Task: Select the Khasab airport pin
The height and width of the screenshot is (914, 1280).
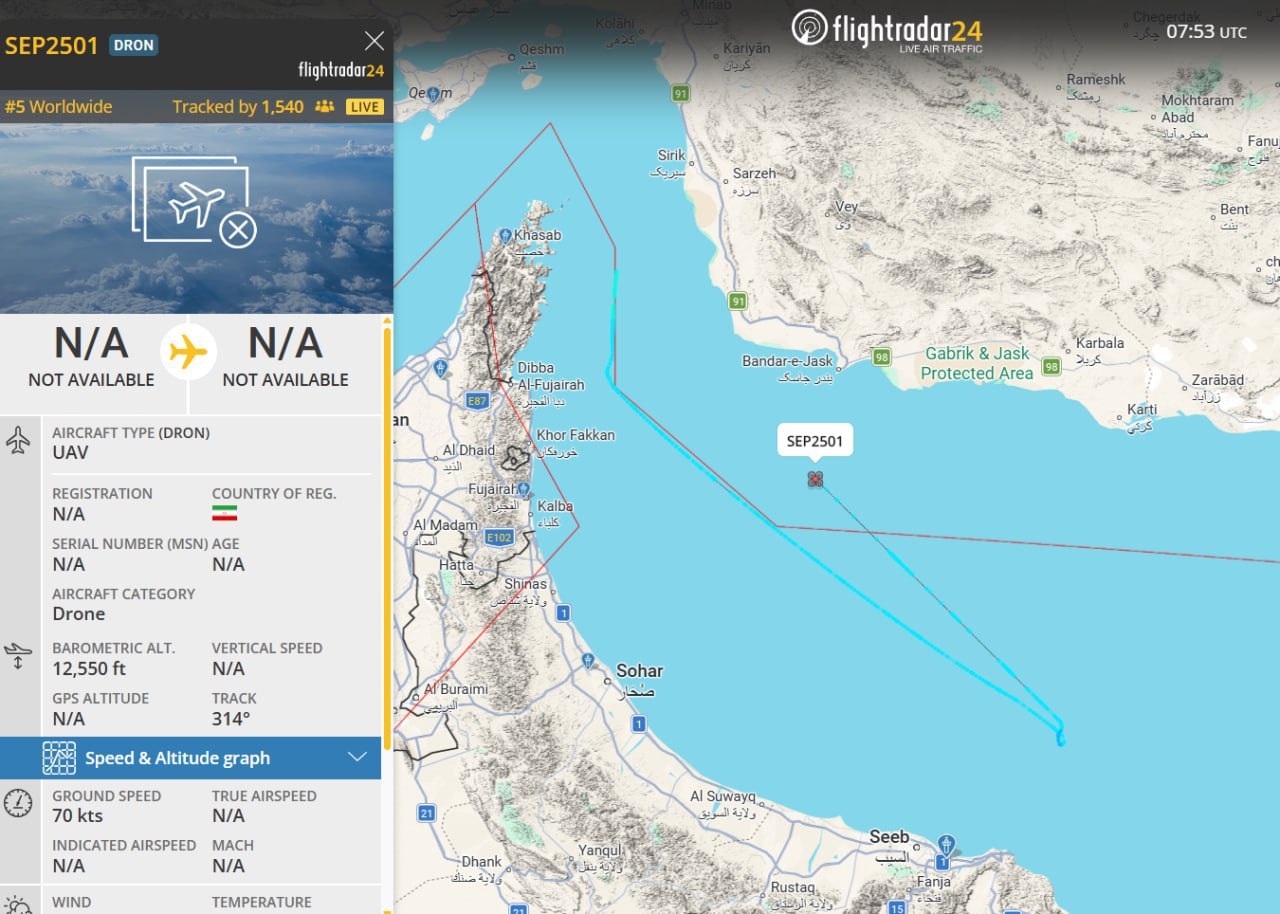Action: (x=504, y=235)
